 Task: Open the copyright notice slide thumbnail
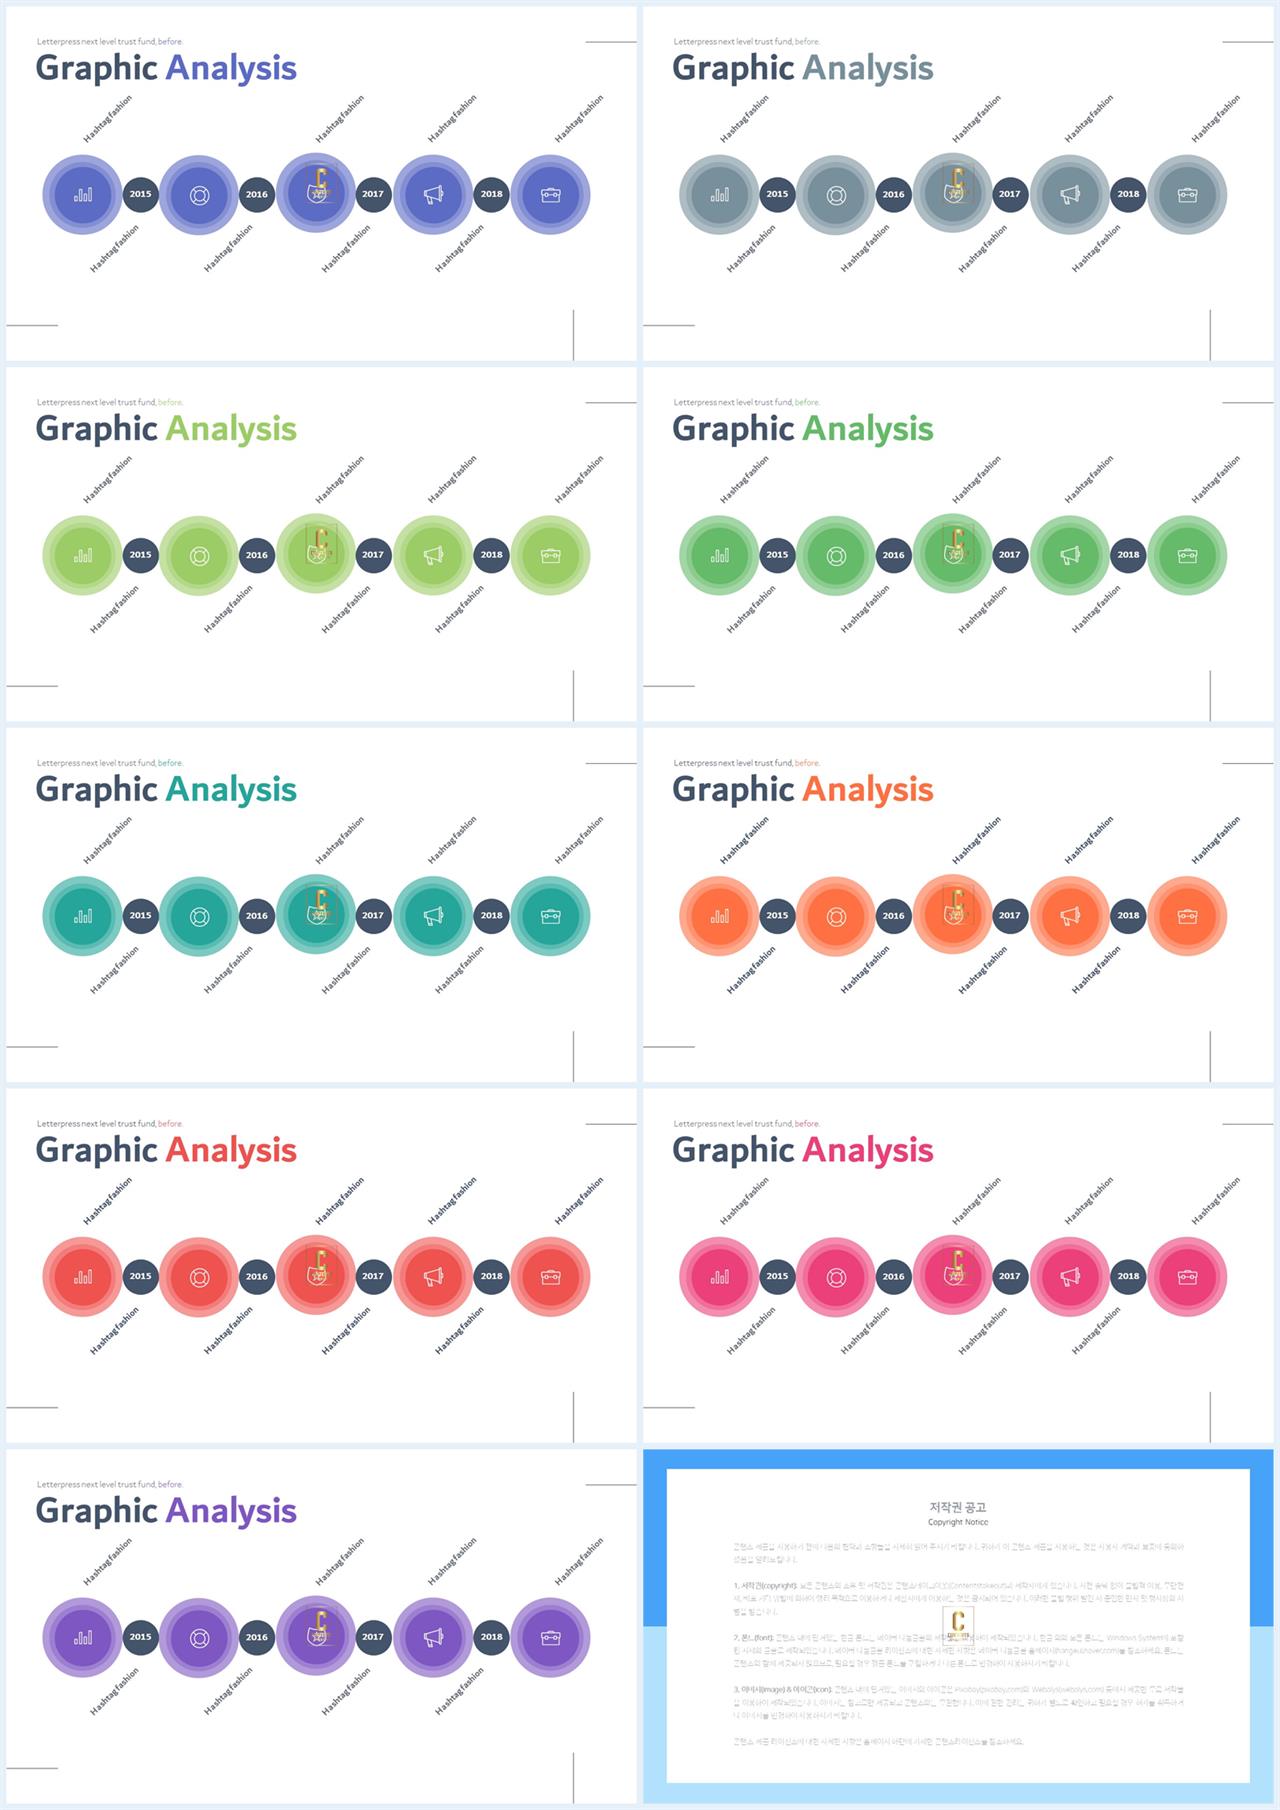tap(958, 1626)
